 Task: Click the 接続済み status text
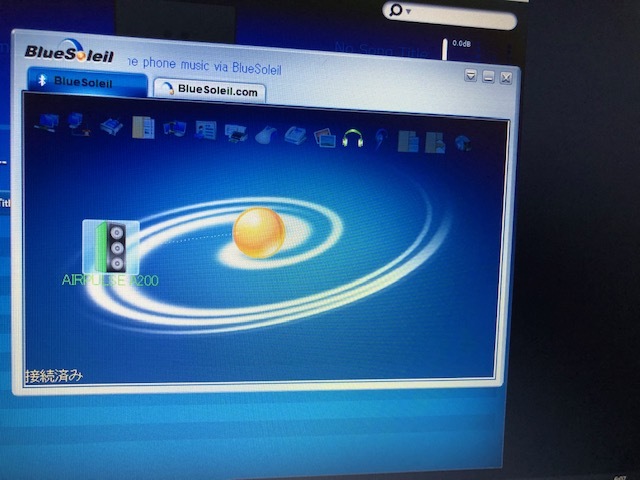click(x=54, y=376)
